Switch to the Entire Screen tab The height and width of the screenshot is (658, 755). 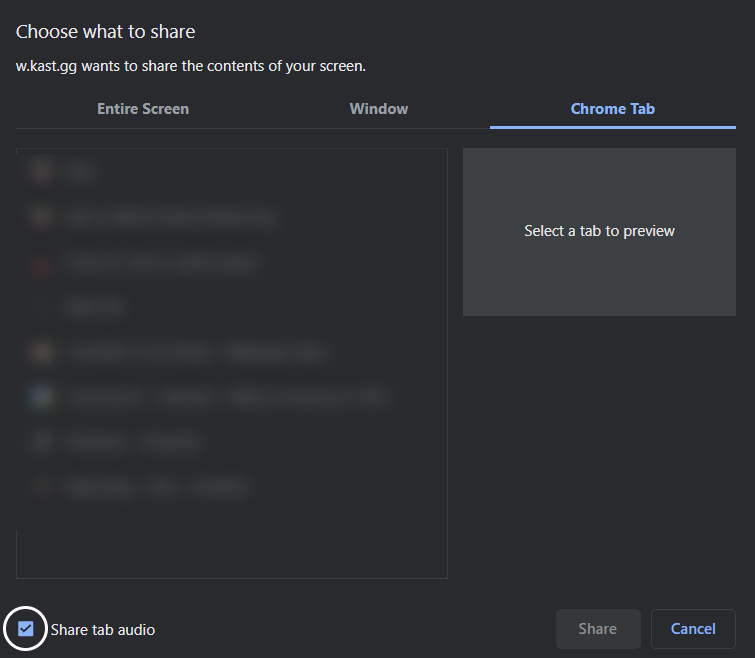[x=143, y=109]
